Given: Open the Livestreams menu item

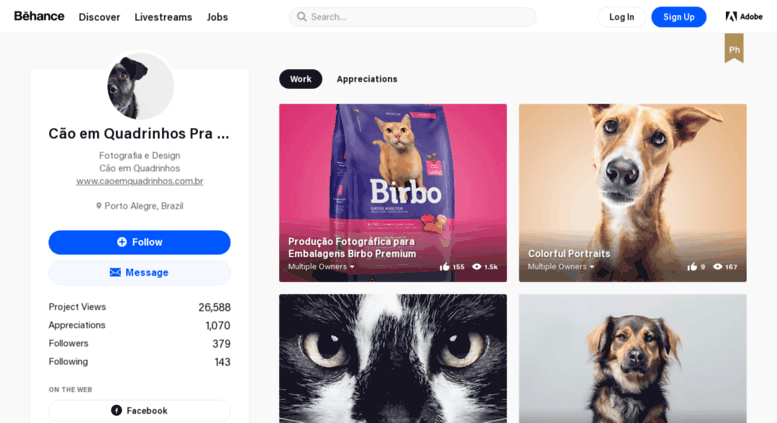Looking at the screenshot, I should (x=163, y=17).
